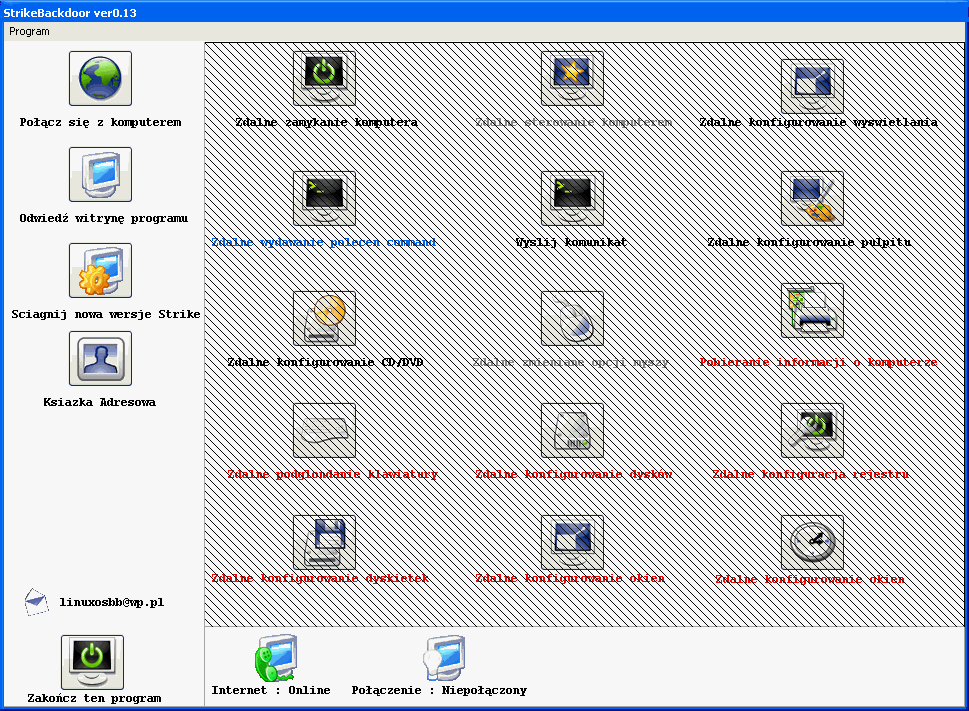Open the Program menu
The image size is (969, 711).
[28, 30]
